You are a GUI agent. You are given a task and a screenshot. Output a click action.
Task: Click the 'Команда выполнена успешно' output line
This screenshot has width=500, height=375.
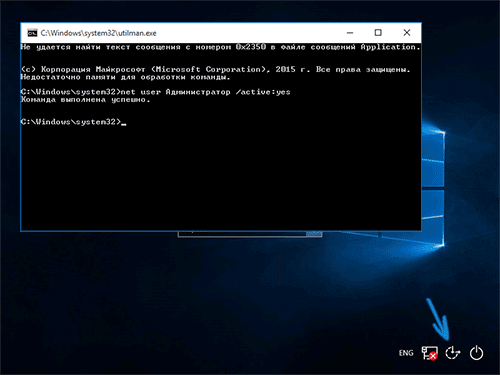(x=85, y=100)
